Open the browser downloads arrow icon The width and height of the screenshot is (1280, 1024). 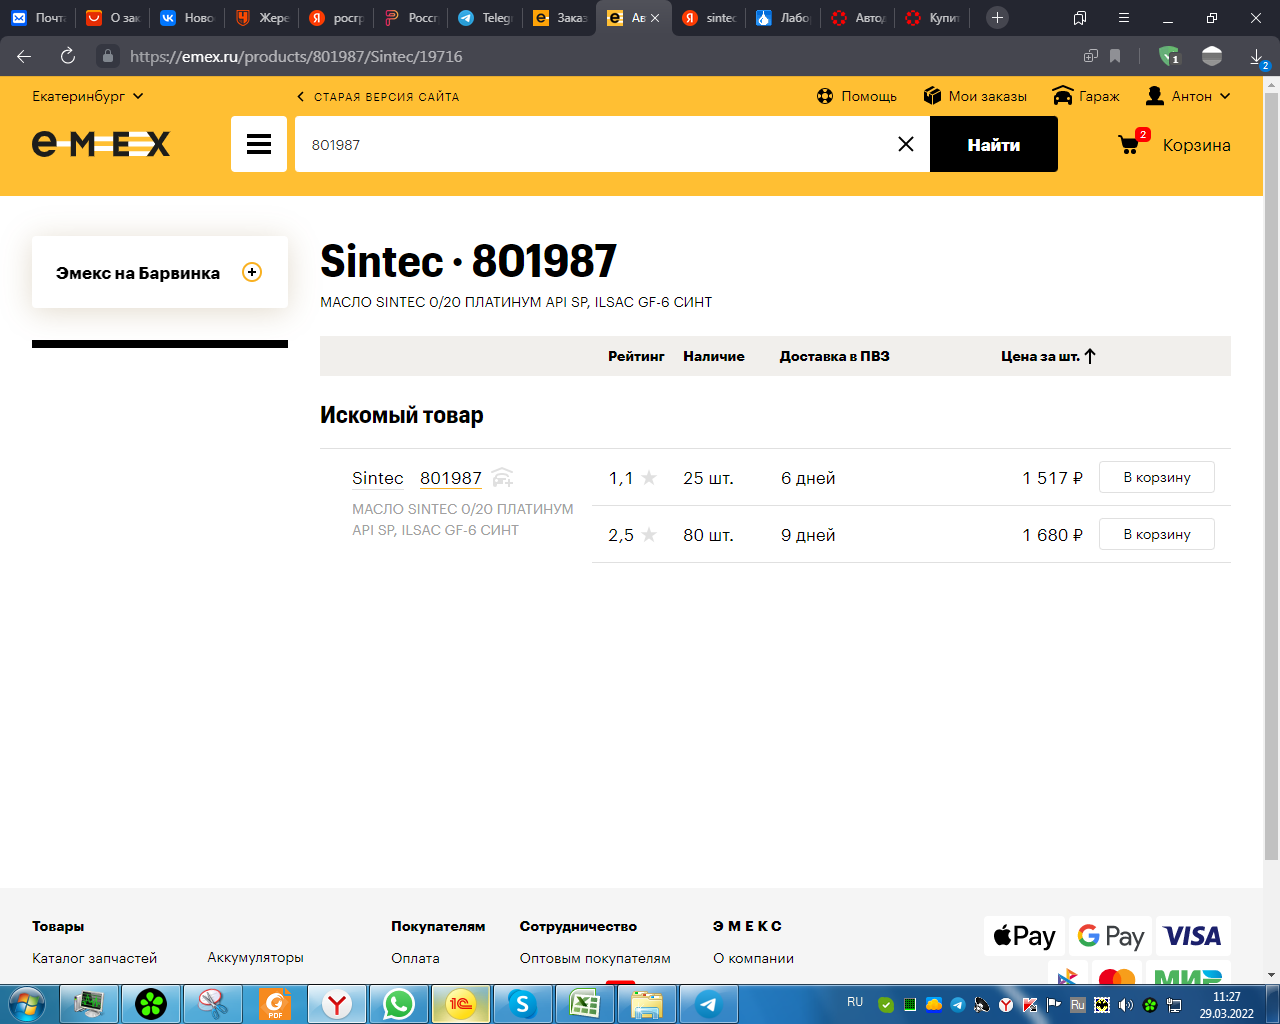point(1257,56)
